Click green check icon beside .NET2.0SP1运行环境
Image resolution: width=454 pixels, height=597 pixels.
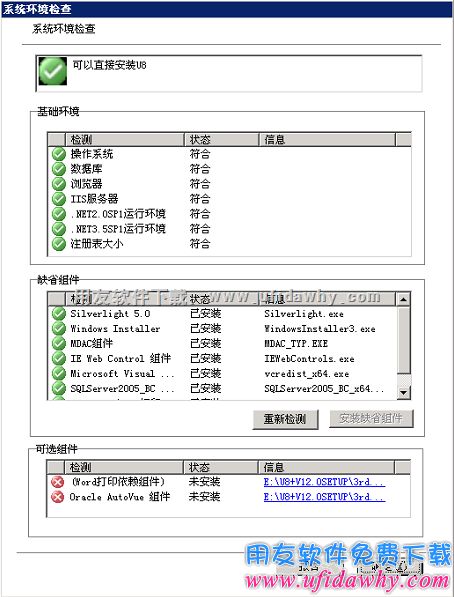pos(59,214)
